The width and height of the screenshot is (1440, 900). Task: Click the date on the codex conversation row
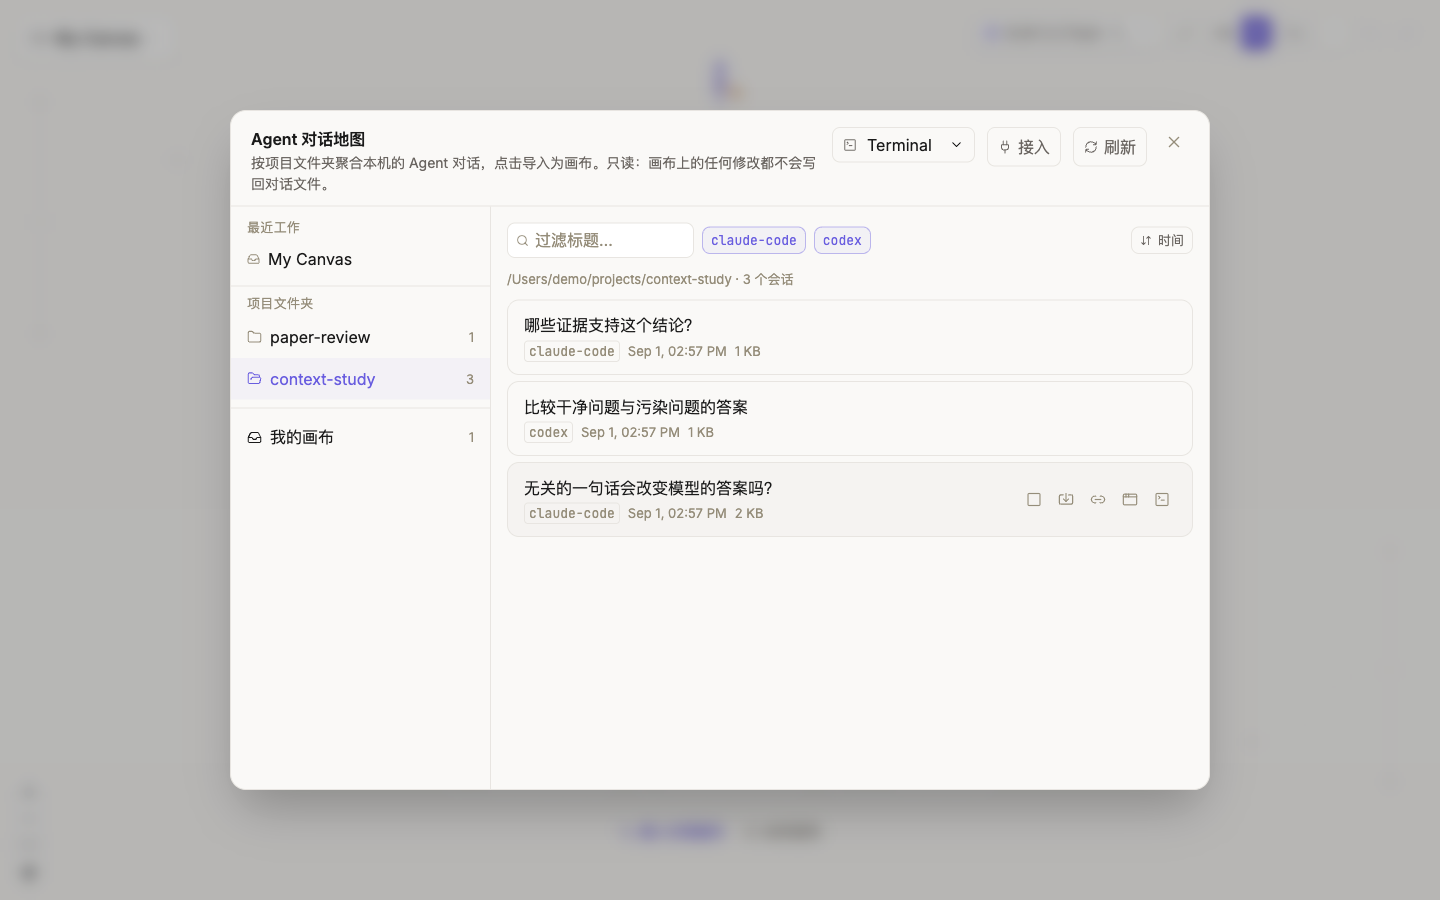(630, 432)
